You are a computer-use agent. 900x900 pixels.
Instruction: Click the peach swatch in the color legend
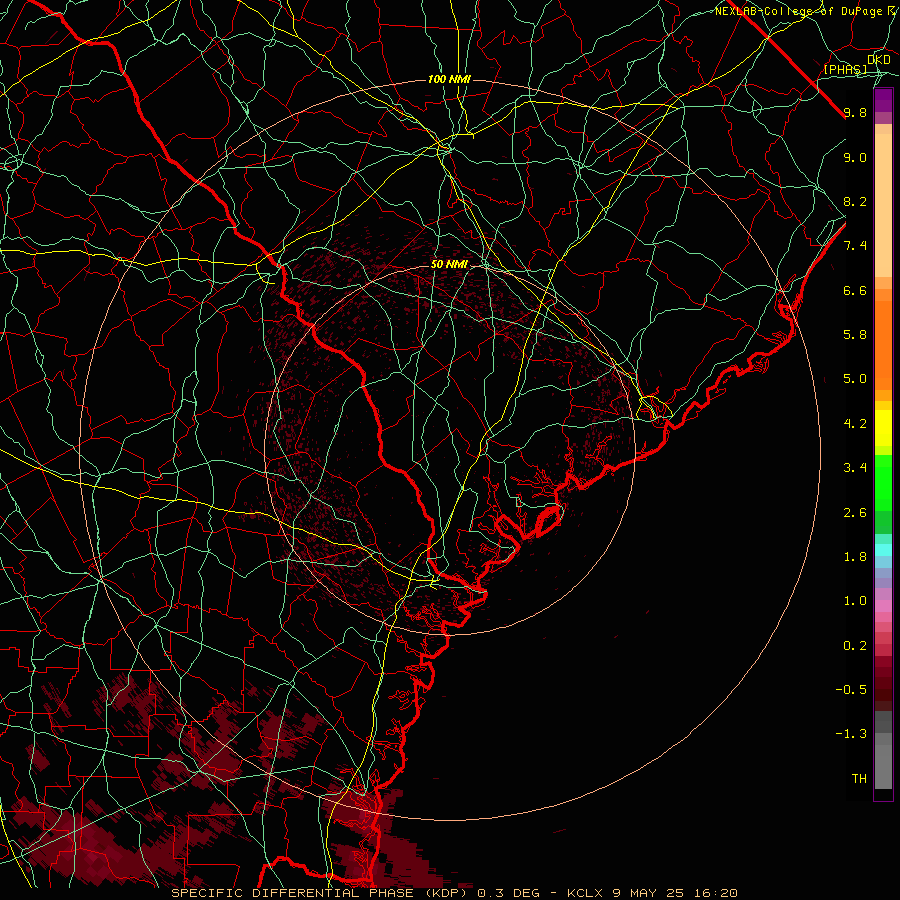point(883,205)
